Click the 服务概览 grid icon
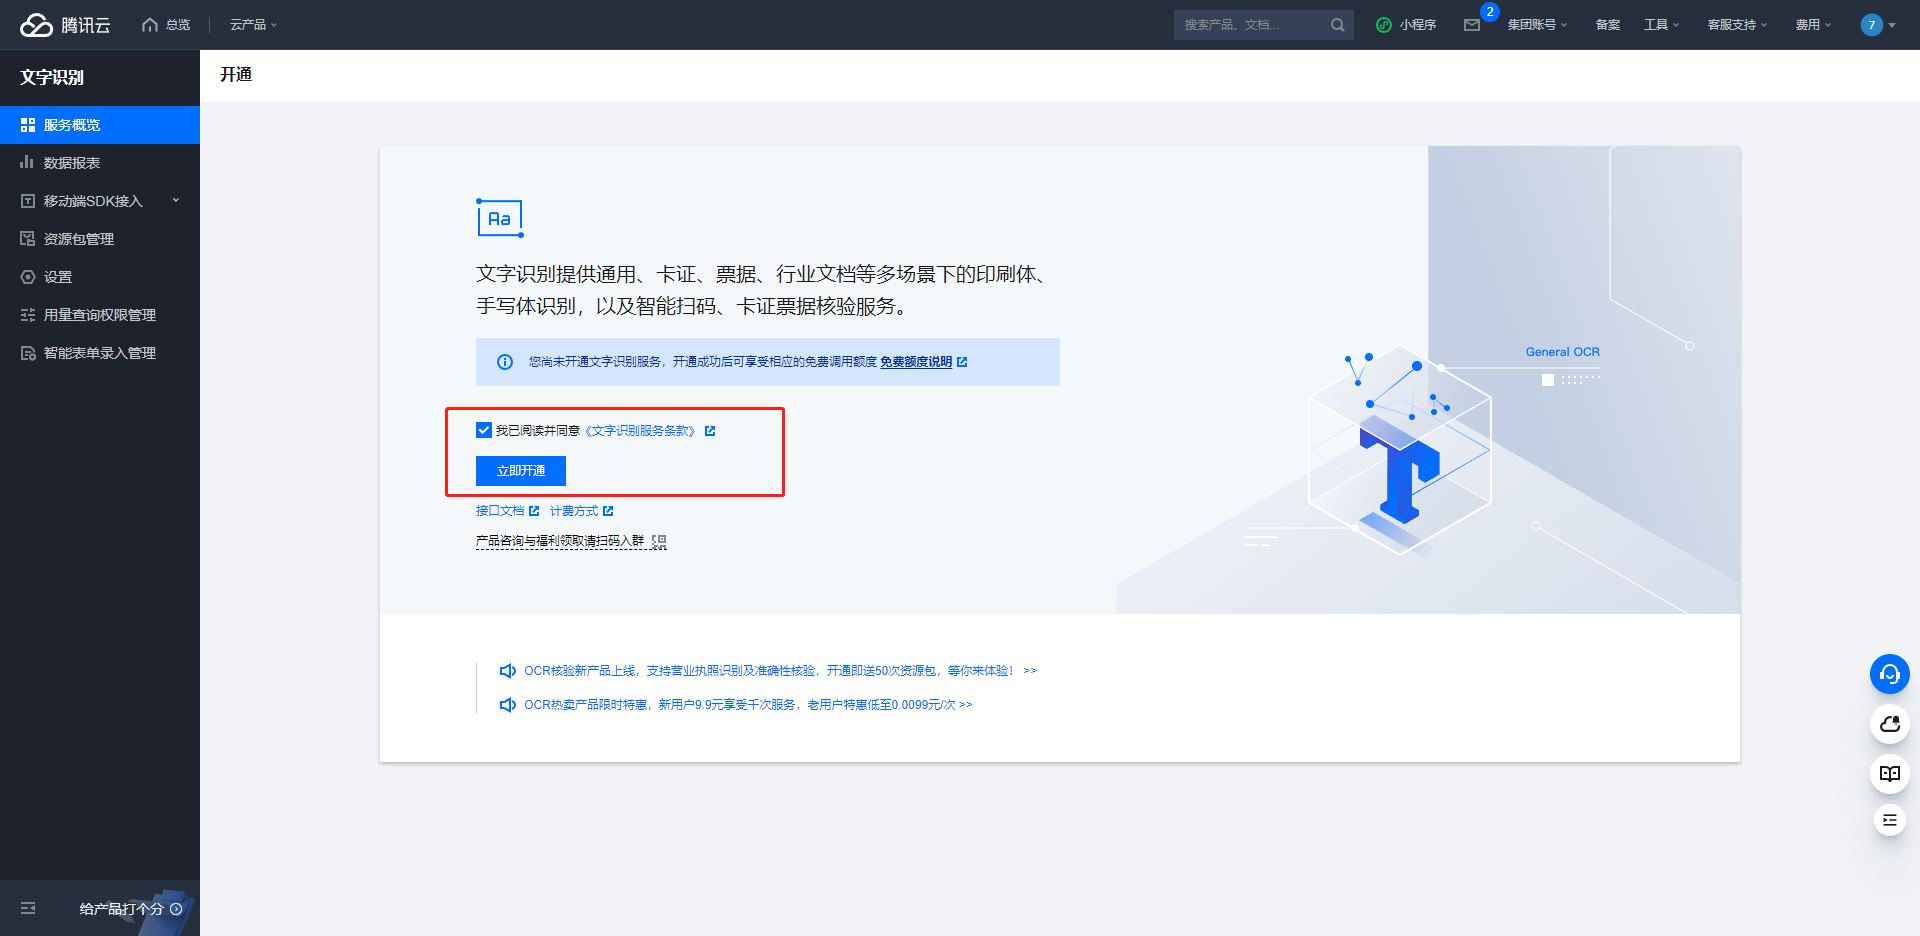Screen dimensions: 1920x936 [28, 125]
